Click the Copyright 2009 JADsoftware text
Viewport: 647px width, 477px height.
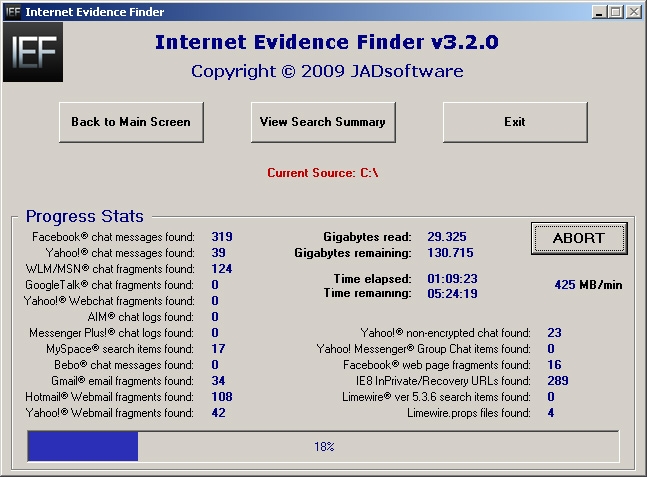click(x=327, y=71)
